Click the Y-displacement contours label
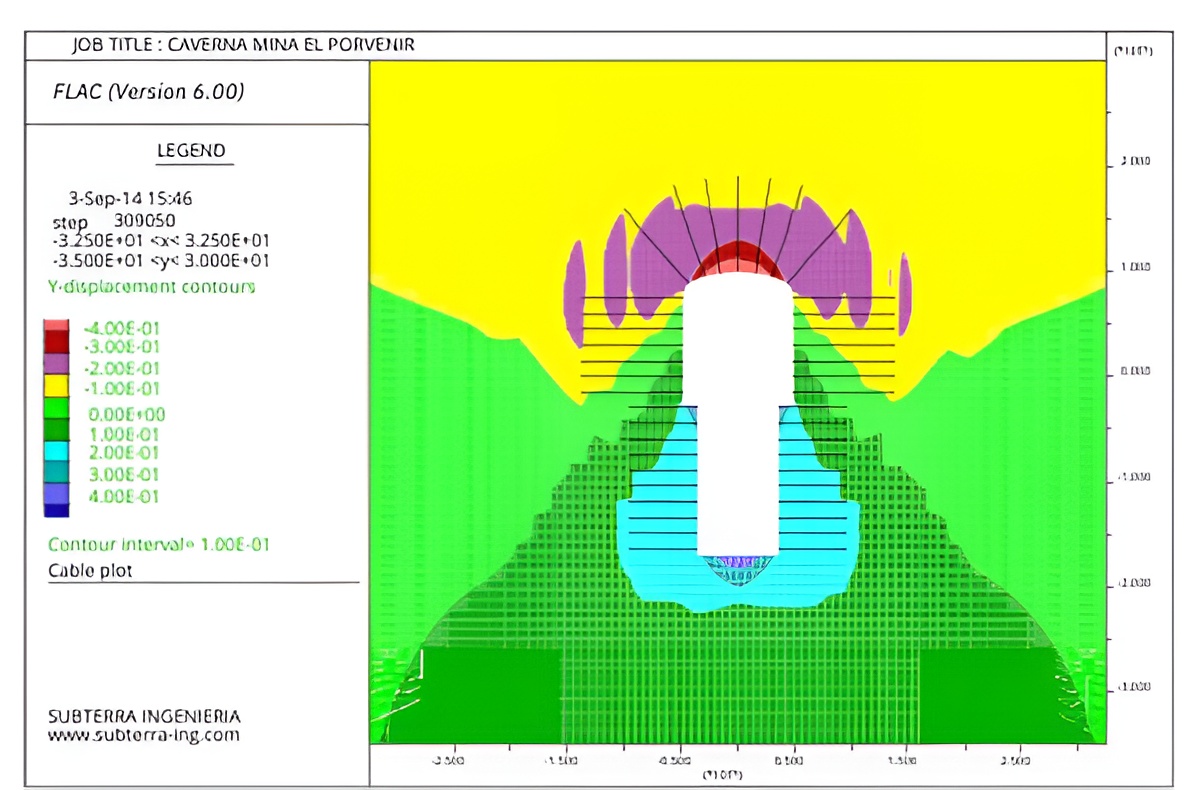 pyautogui.click(x=151, y=287)
